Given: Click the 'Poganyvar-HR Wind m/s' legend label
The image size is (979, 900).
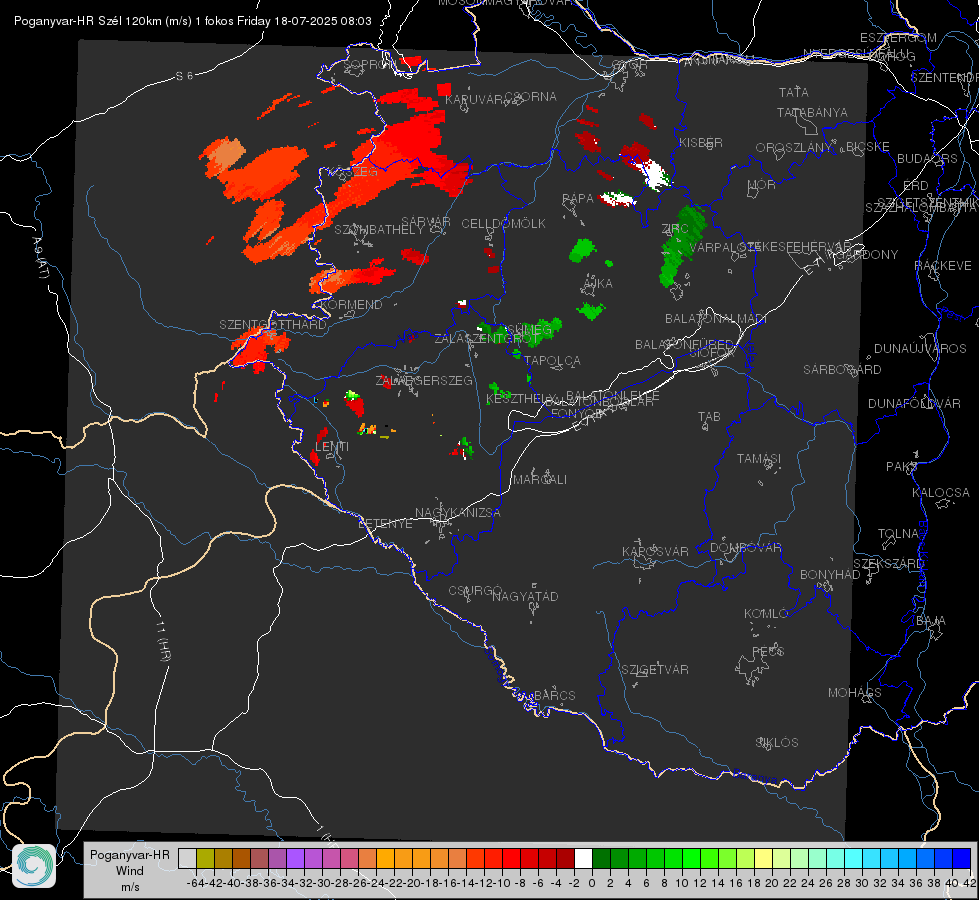Looking at the screenshot, I should point(130,871).
